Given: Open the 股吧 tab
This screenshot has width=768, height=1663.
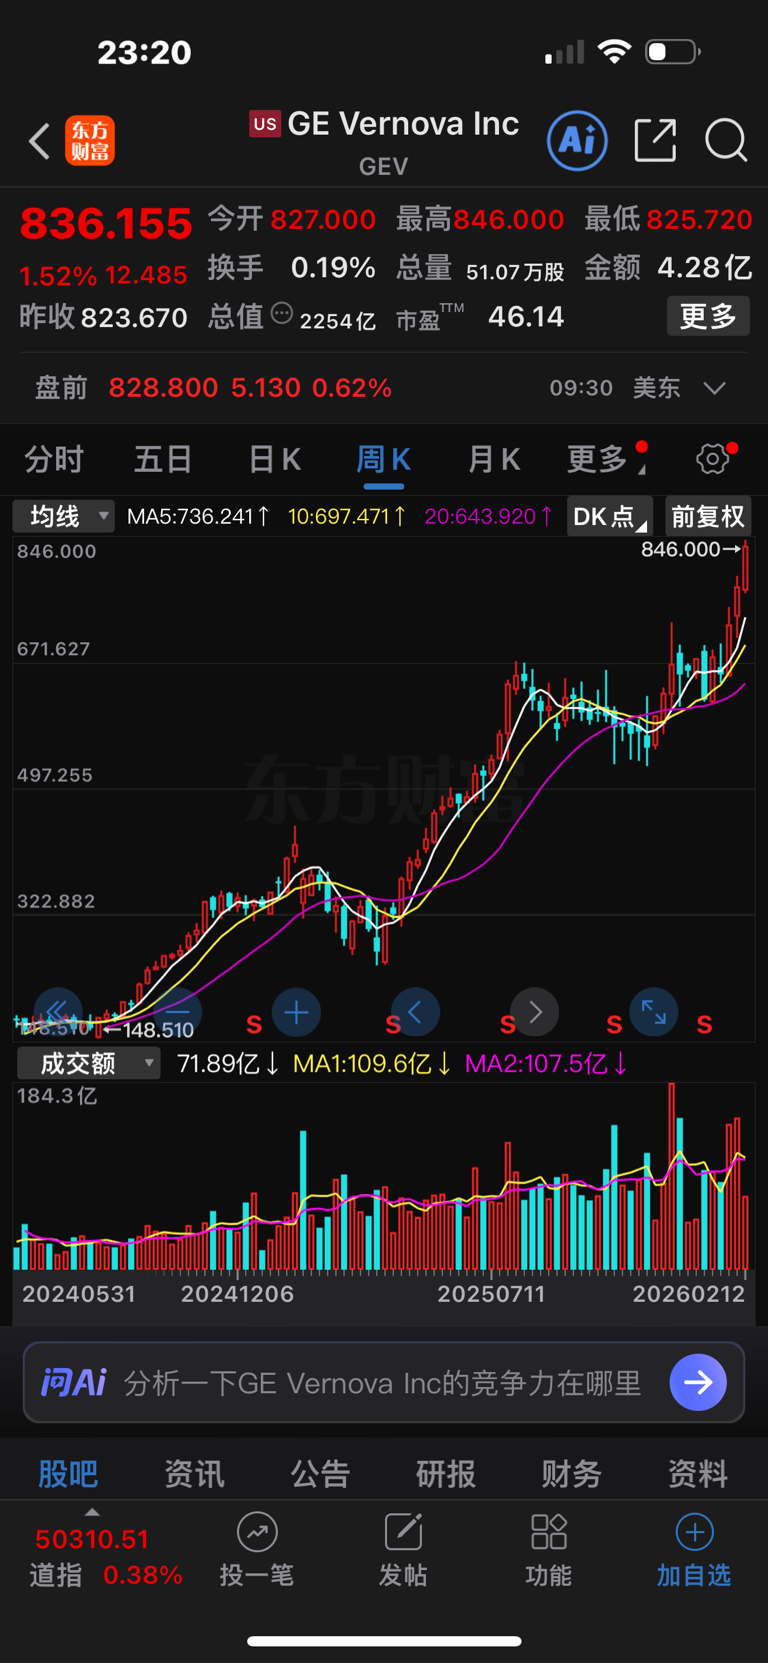Looking at the screenshot, I should (68, 1473).
